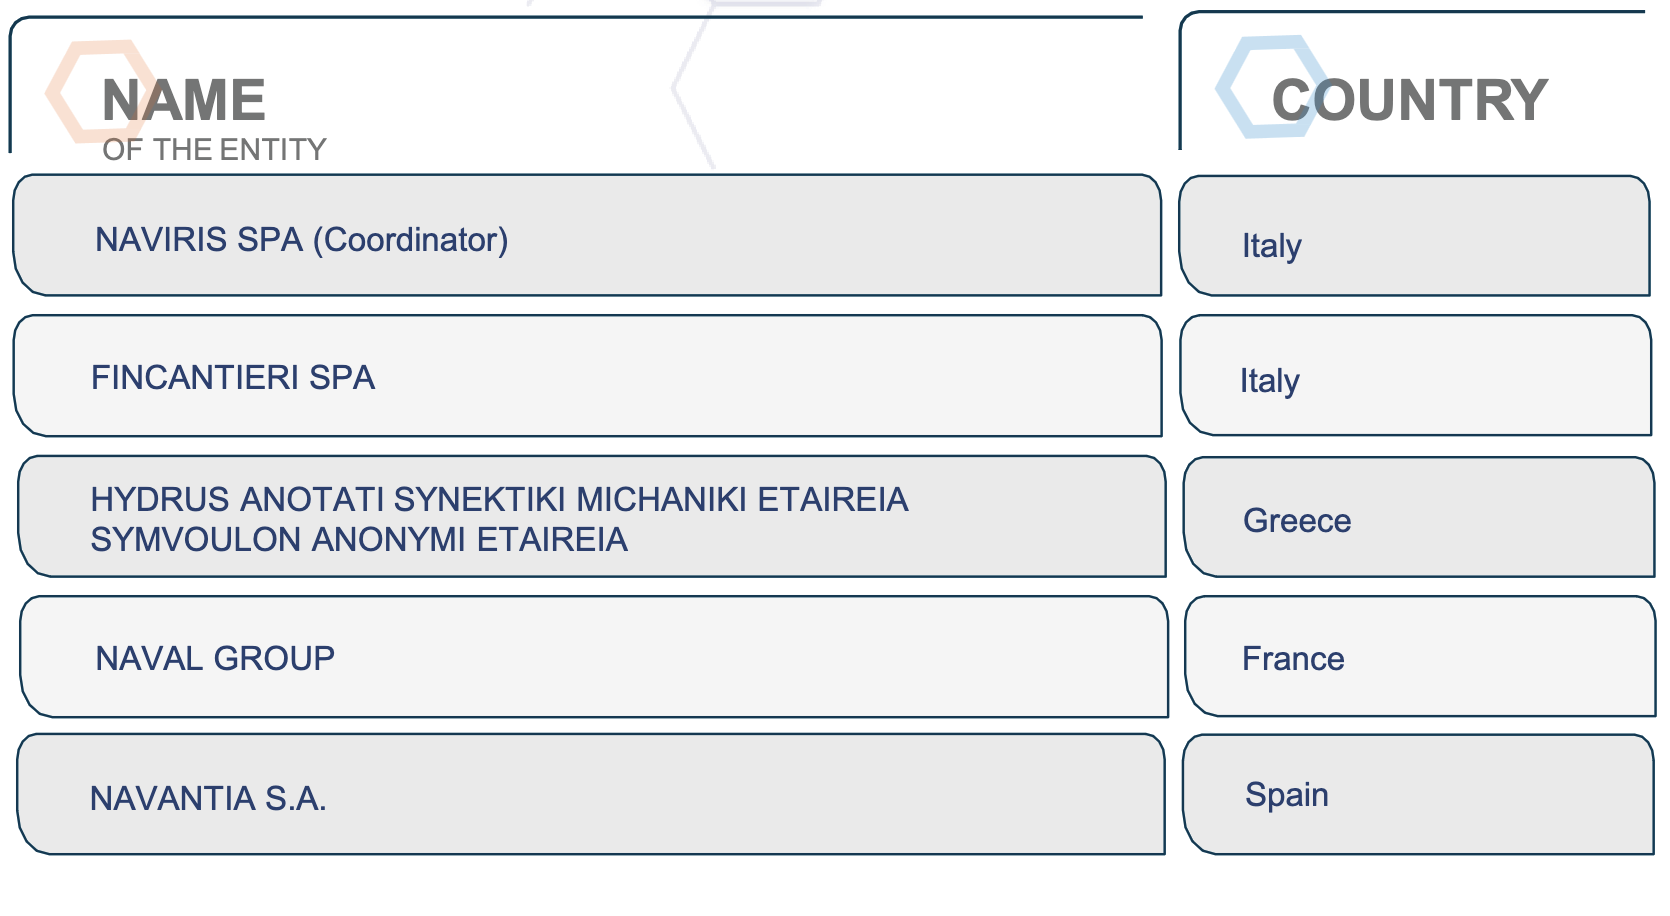The height and width of the screenshot is (916, 1670).
Task: Select the FINCANTIERI SPA entity row
Action: click(x=587, y=376)
